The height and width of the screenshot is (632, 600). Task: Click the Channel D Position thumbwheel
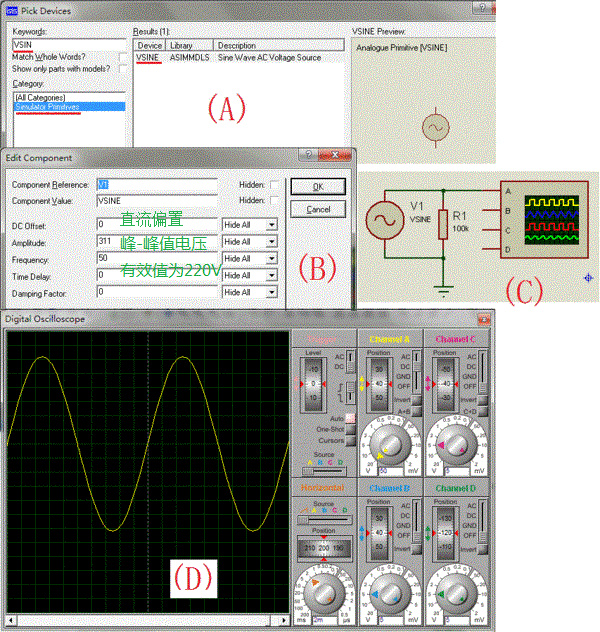(x=446, y=533)
